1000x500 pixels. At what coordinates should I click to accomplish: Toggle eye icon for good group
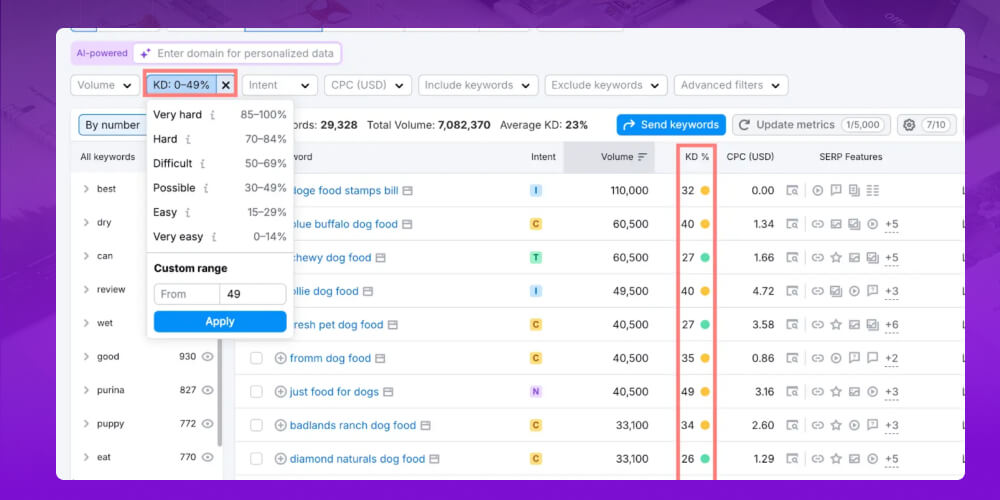207,357
